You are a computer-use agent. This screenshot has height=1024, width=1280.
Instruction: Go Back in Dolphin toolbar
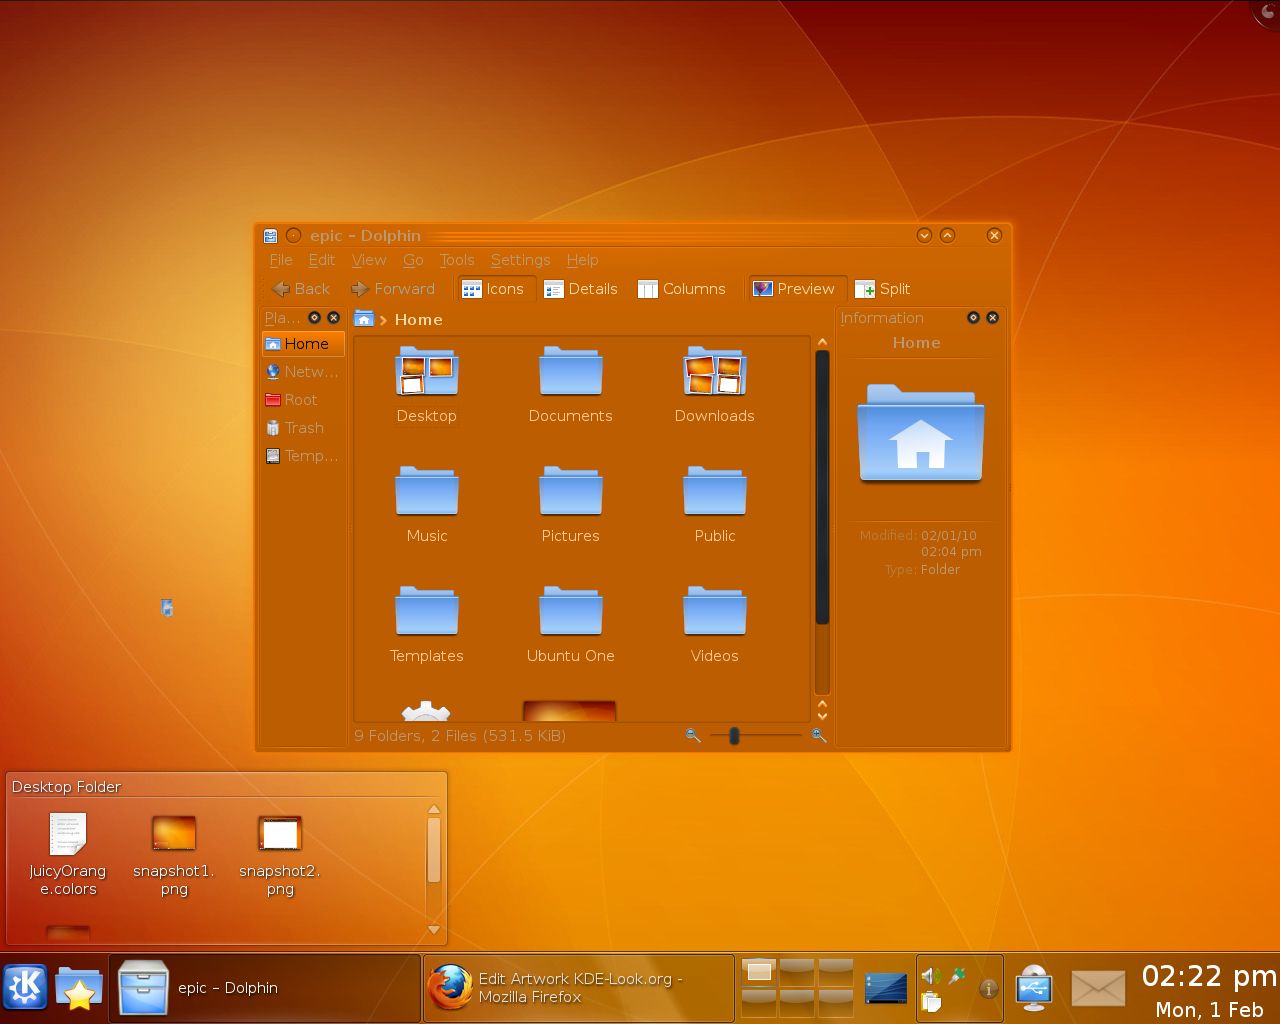301,289
